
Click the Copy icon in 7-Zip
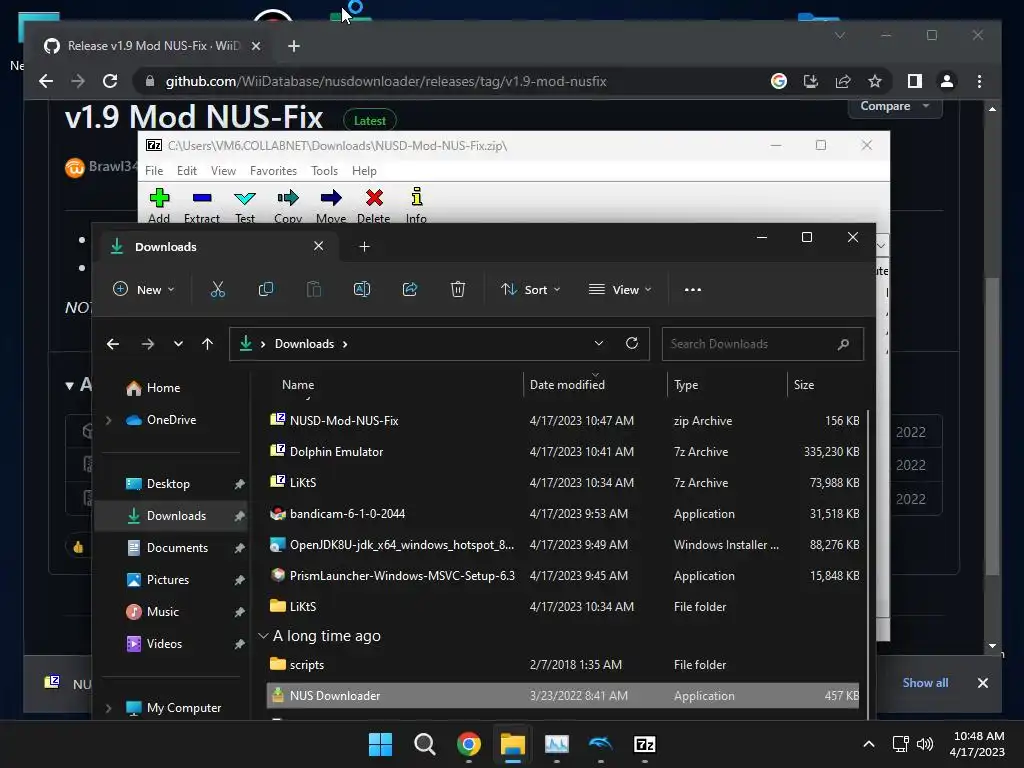pos(288,198)
